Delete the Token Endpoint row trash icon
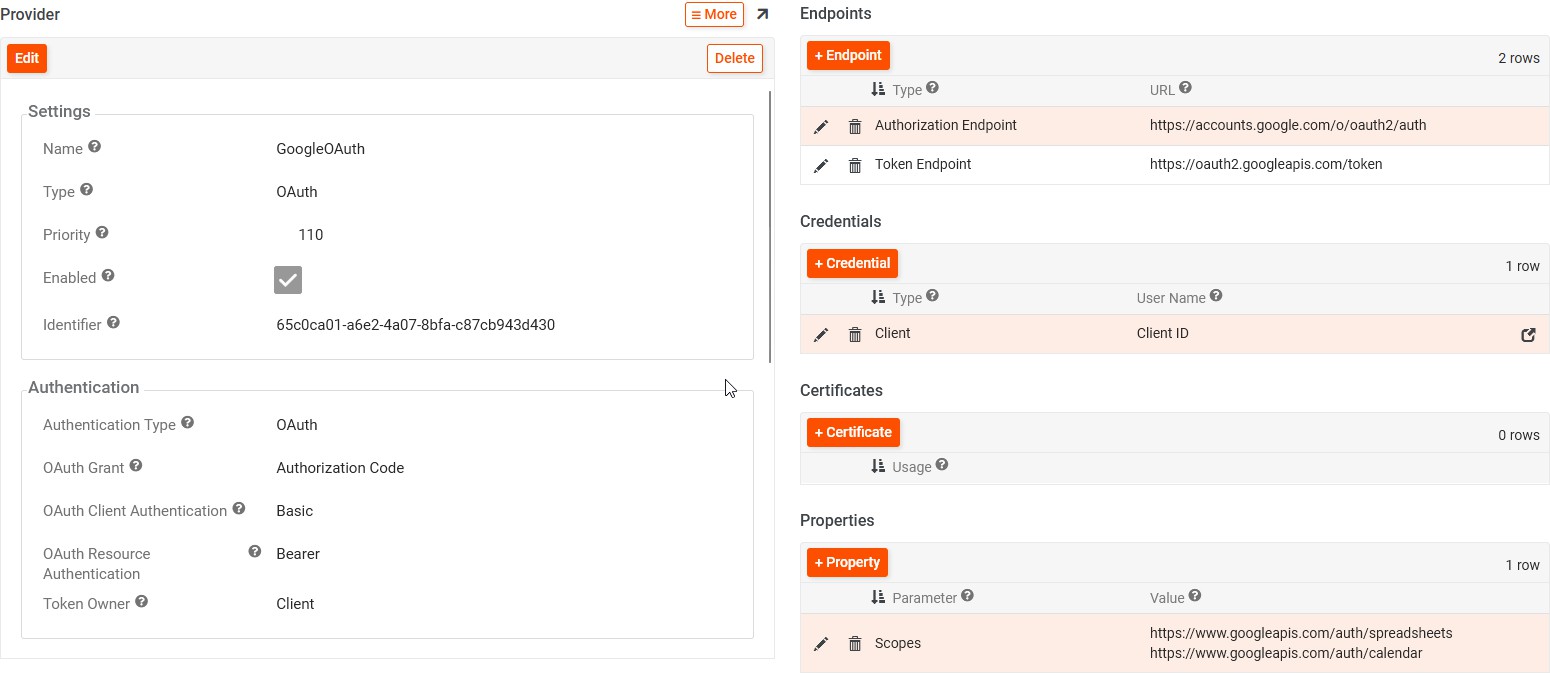Image resolution: width=1550 pixels, height=673 pixels. click(855, 165)
